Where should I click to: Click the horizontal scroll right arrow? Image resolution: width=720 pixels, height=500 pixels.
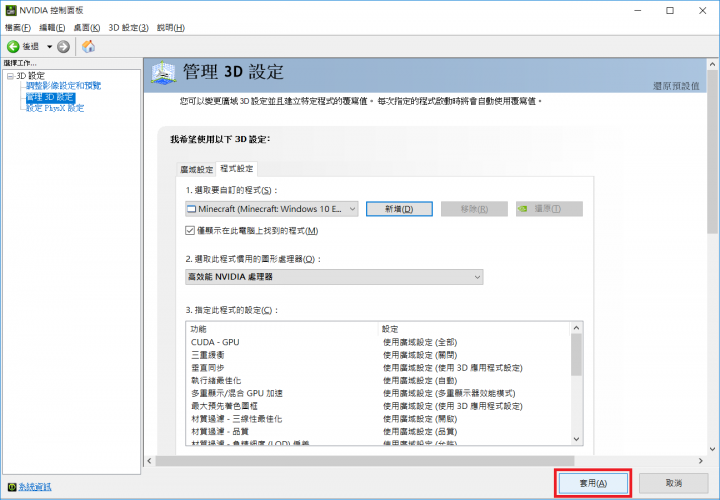pos(701,461)
